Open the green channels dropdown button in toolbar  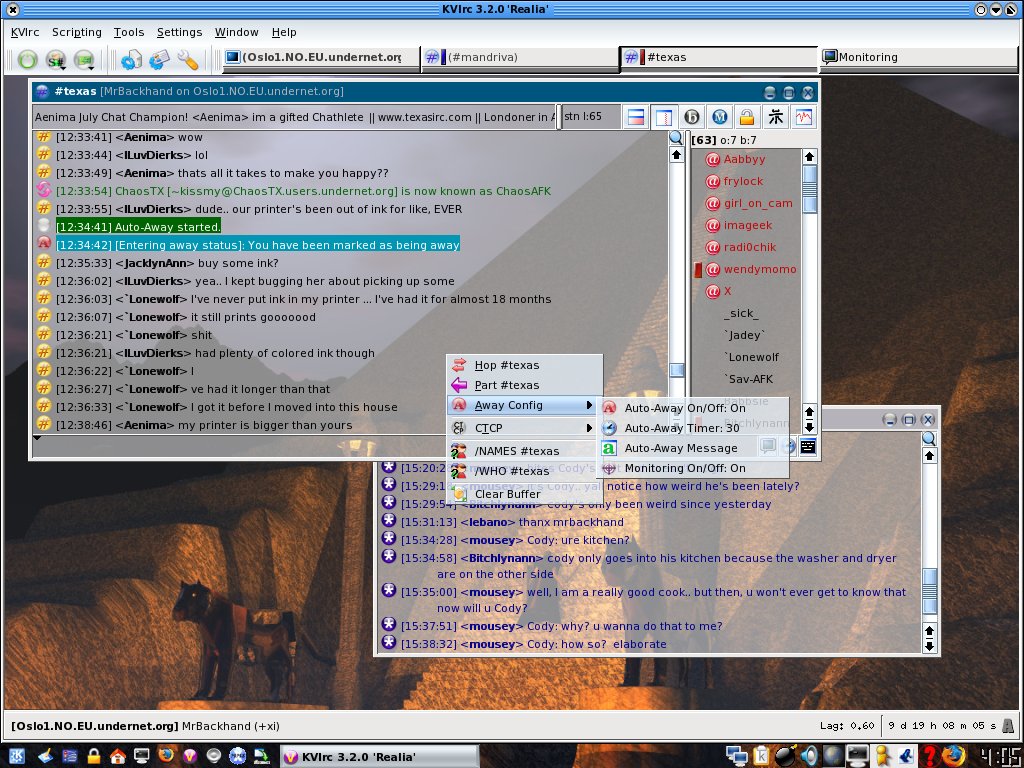click(x=84, y=59)
